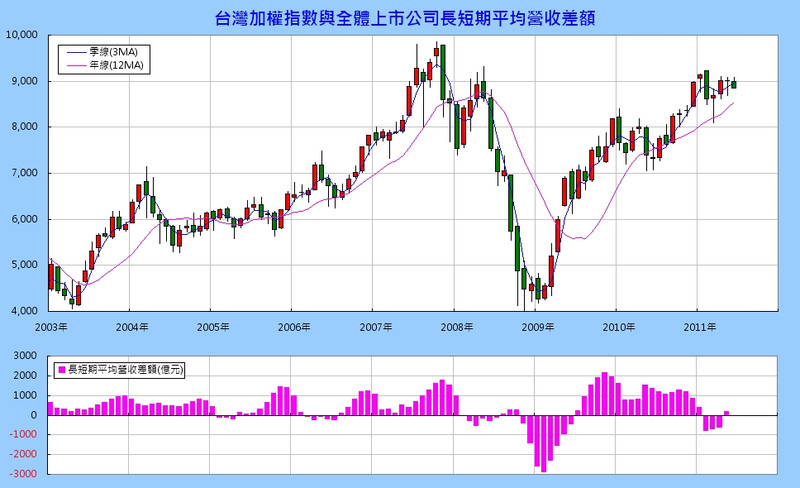The width and height of the screenshot is (800, 488).
Task: Click the 2000 label on lower chart axis
Action: point(27,375)
